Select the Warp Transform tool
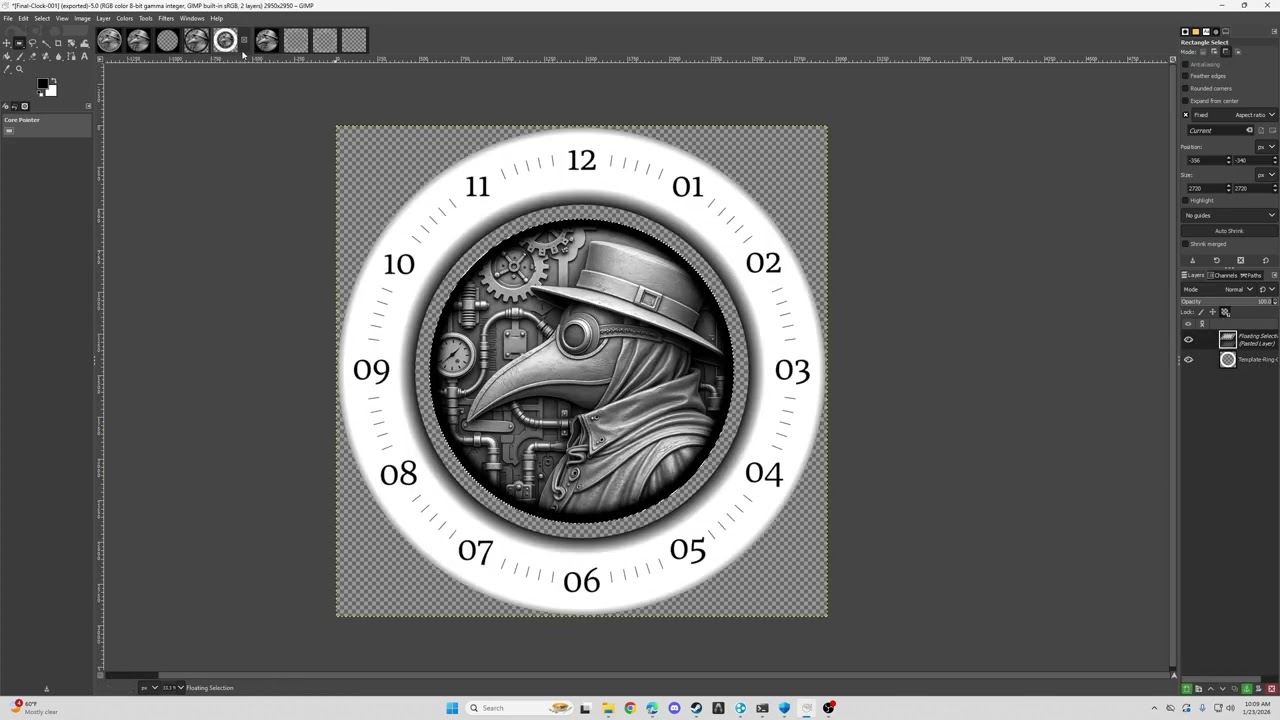Viewport: 1280px width, 720px height. (x=84, y=43)
